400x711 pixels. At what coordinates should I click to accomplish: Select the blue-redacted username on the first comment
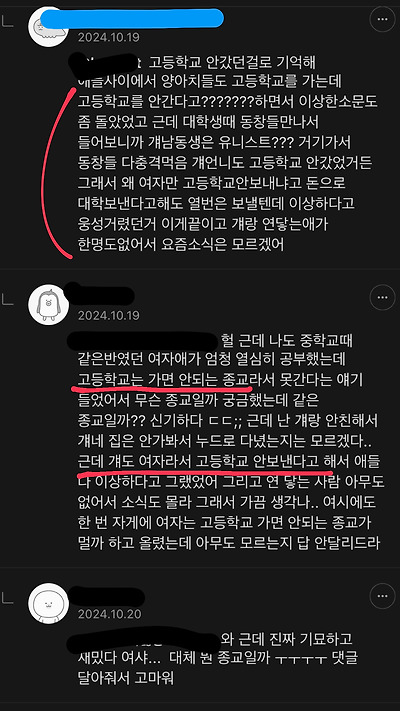[x=132, y=19]
